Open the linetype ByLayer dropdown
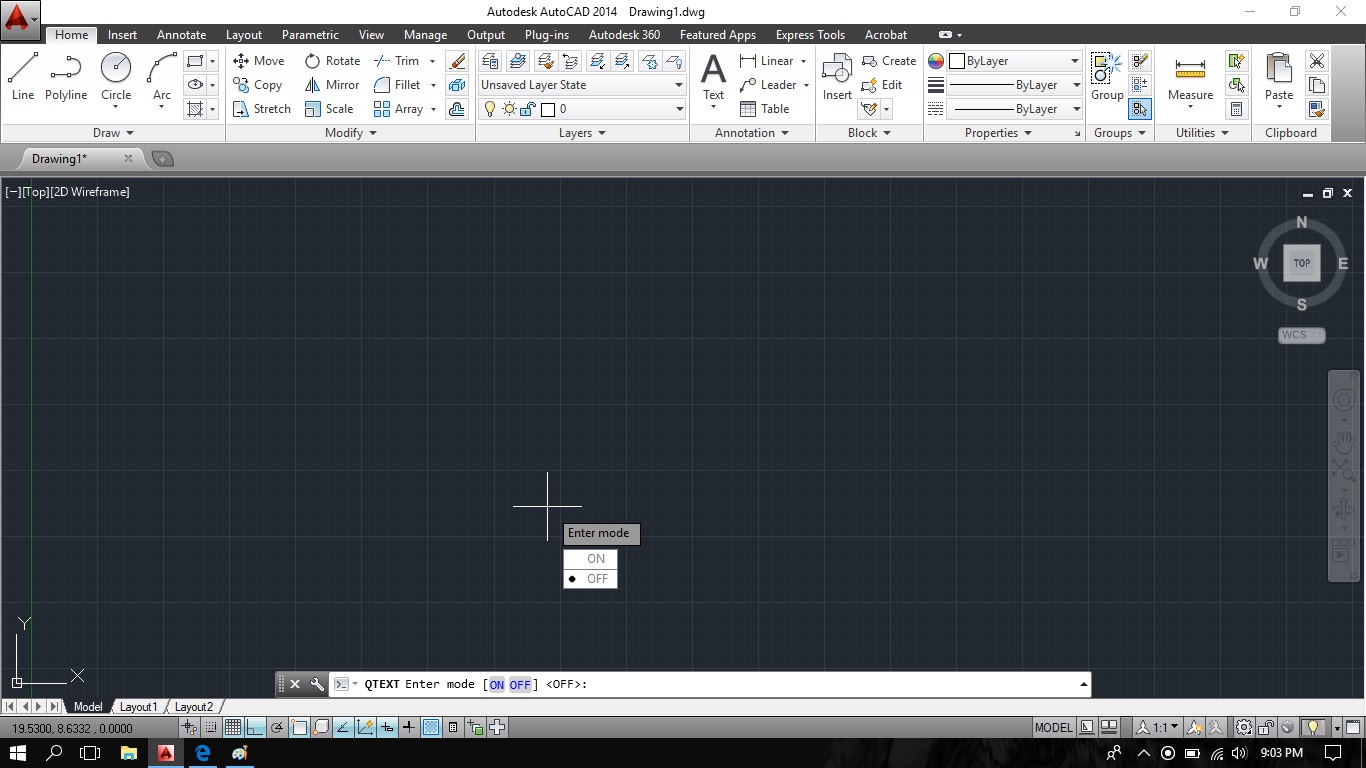The height and width of the screenshot is (768, 1366). coord(1014,109)
